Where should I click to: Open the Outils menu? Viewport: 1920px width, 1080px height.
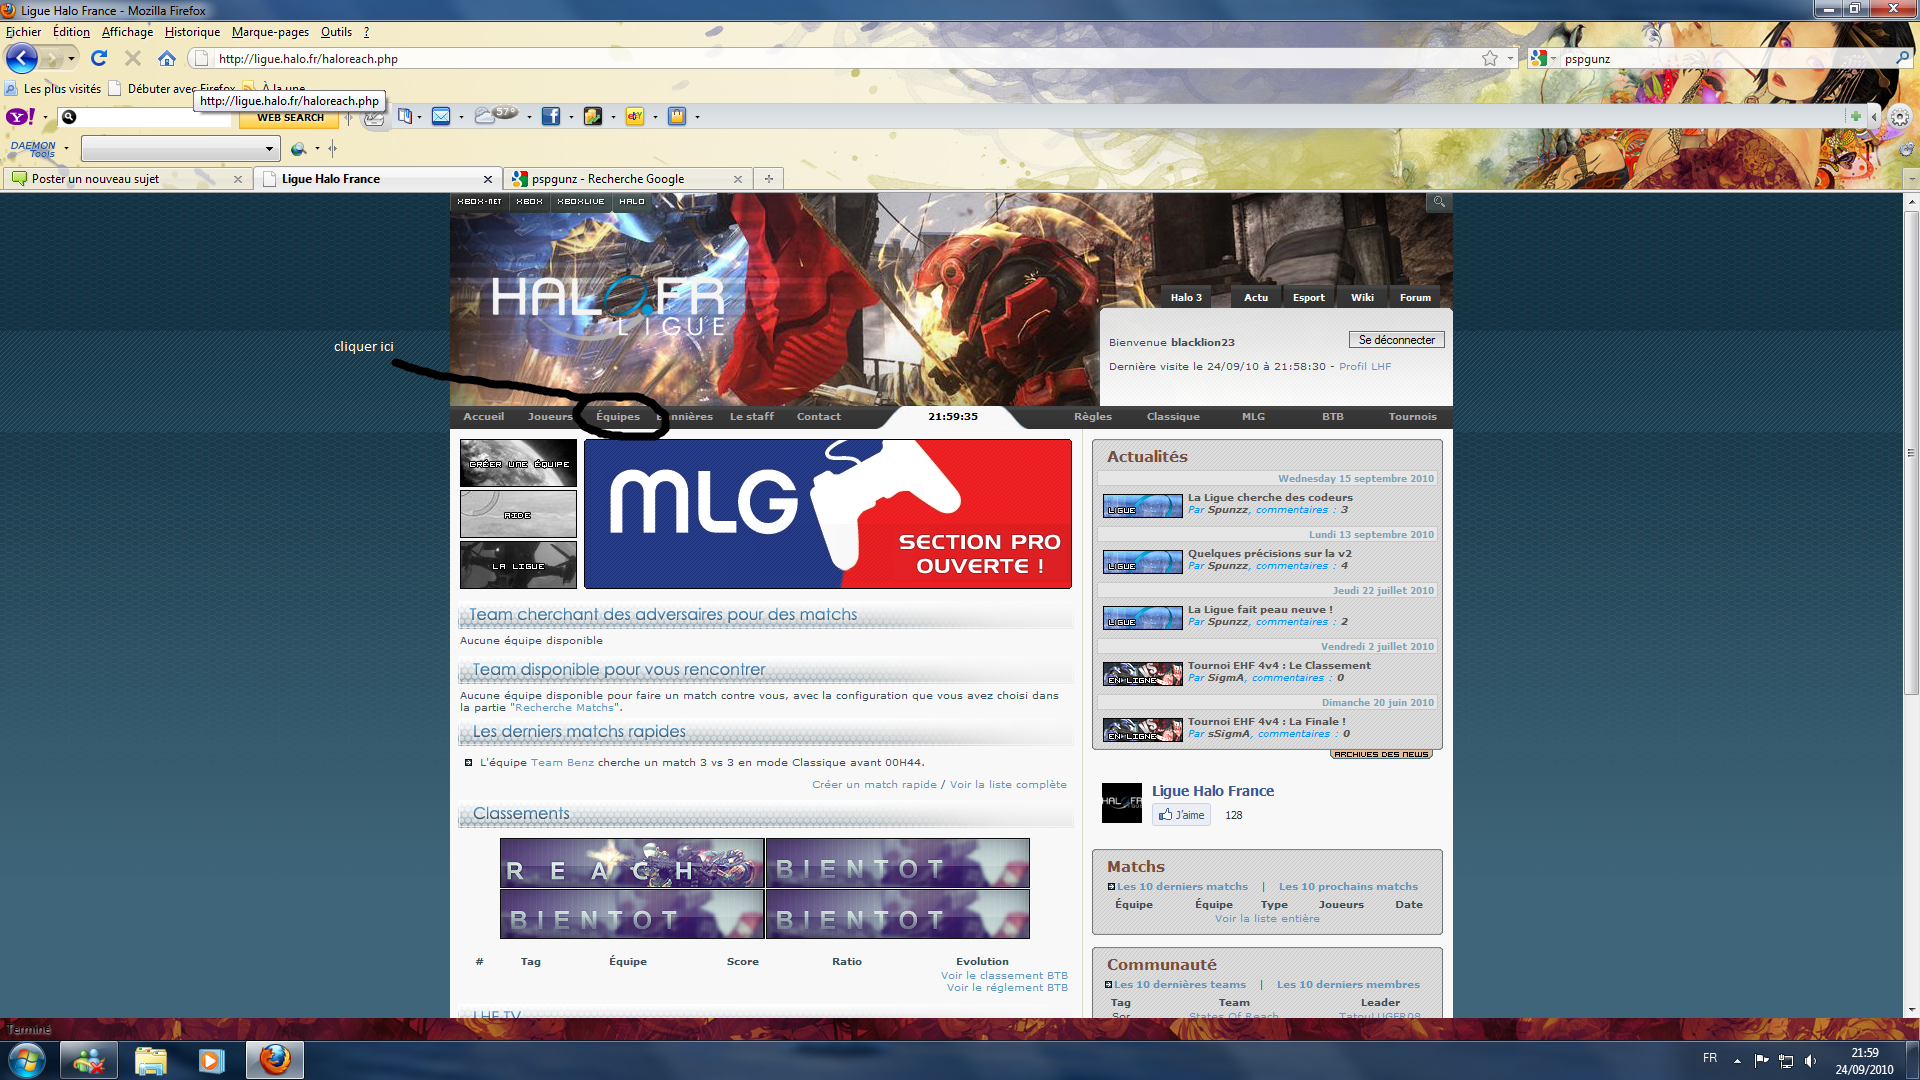pos(336,32)
